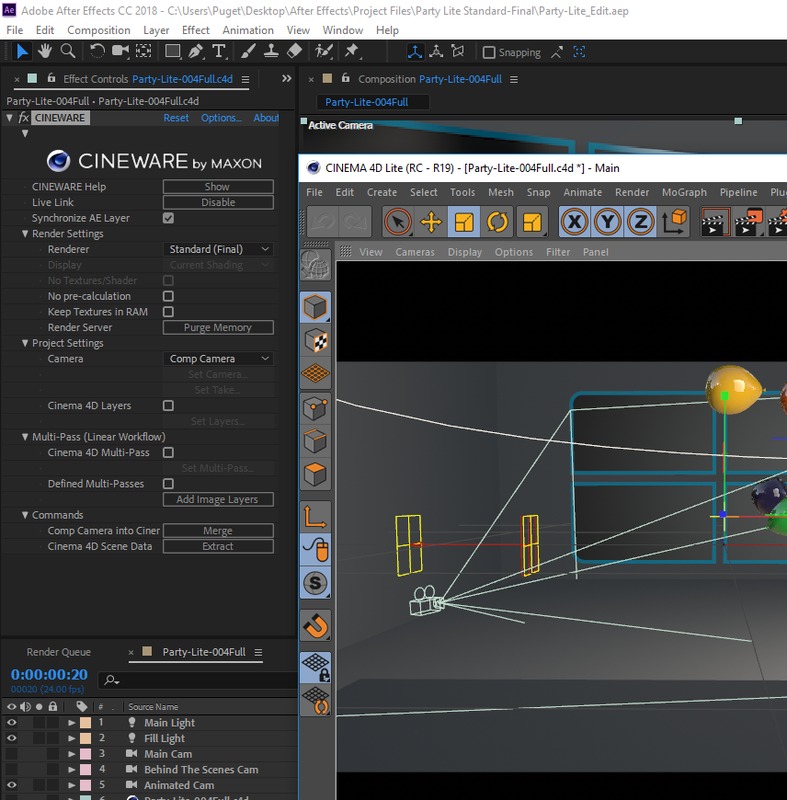The image size is (787, 800).
Task: Hide the Main Light layer
Action: (12, 723)
